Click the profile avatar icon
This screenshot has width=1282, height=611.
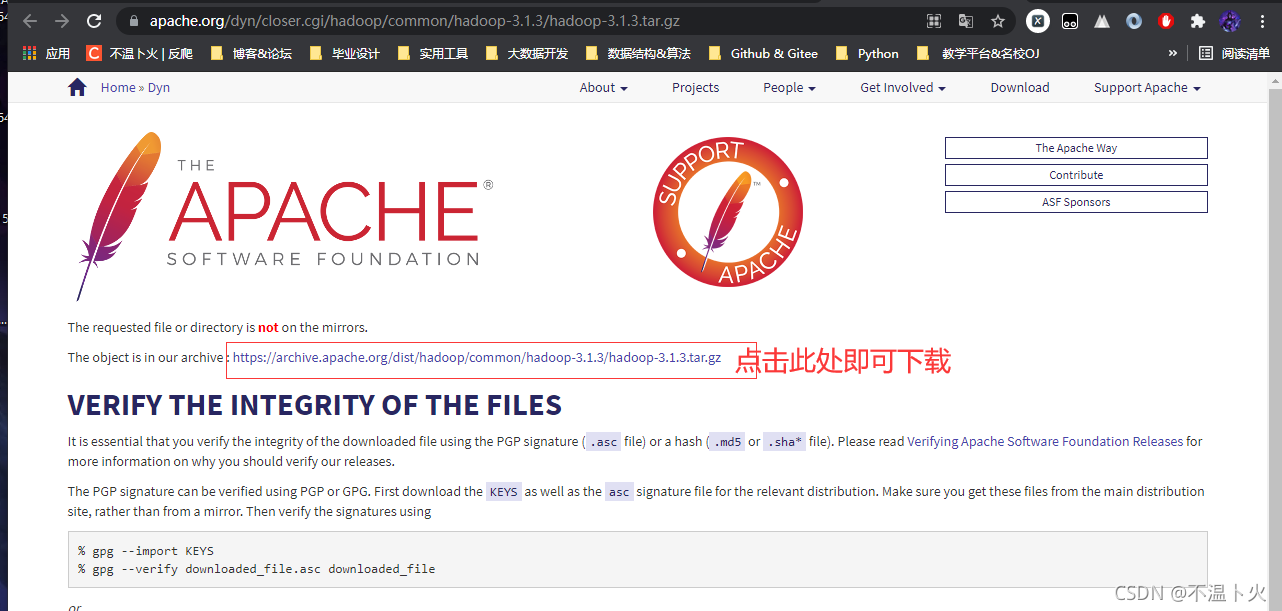click(1231, 21)
